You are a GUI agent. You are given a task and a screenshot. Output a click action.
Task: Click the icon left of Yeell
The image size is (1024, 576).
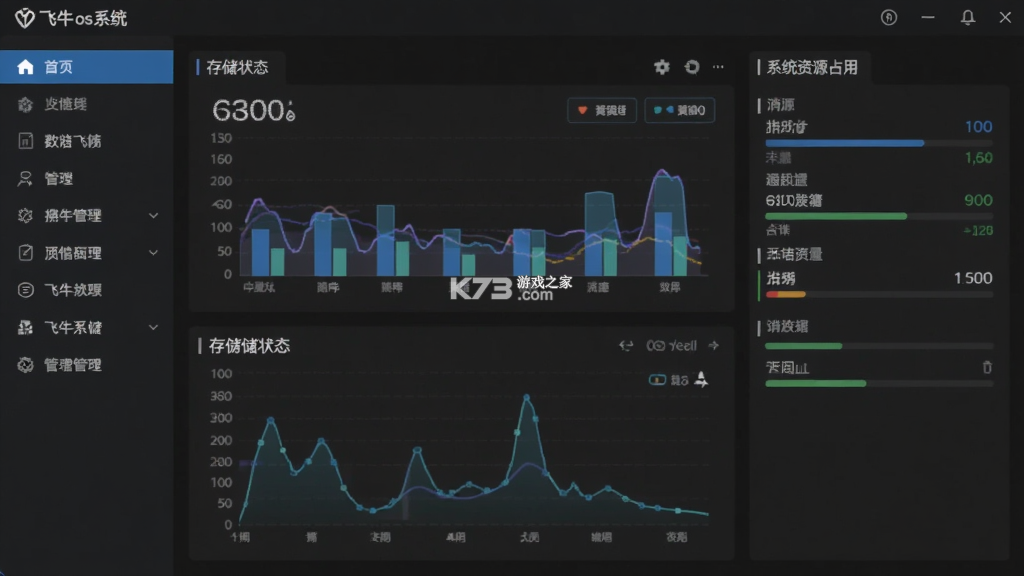tap(656, 345)
